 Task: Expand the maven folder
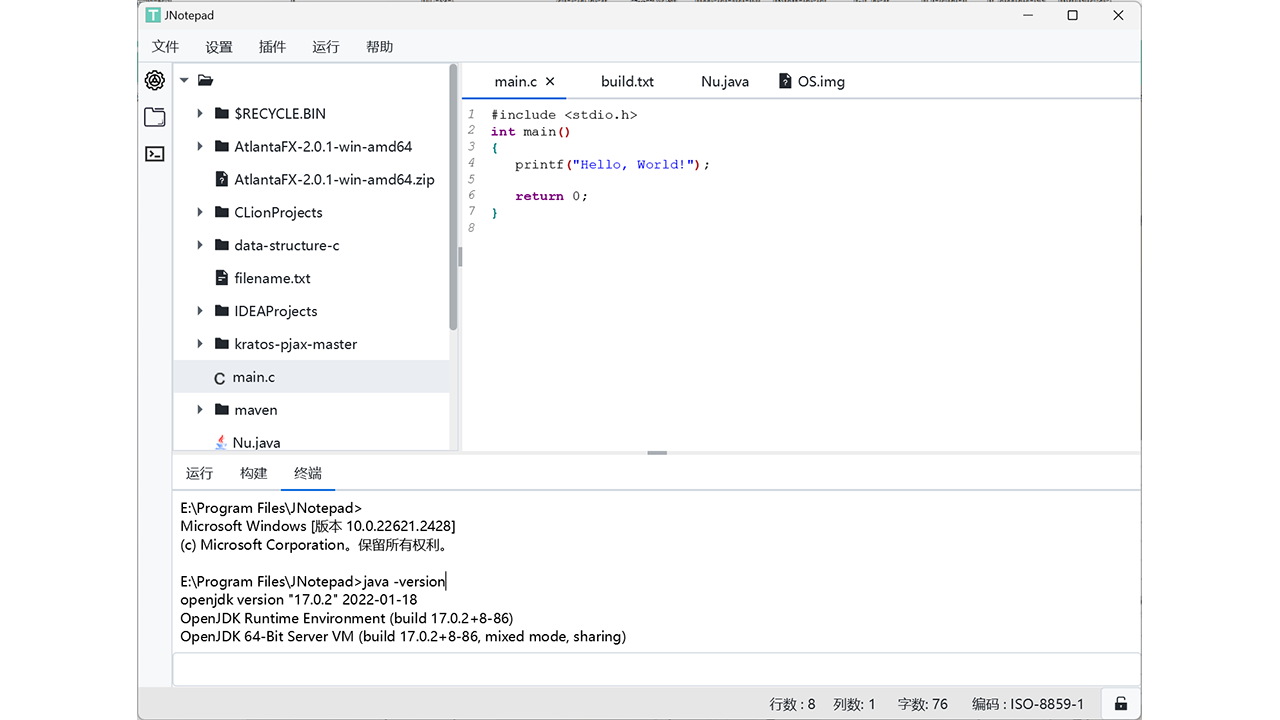(x=200, y=409)
